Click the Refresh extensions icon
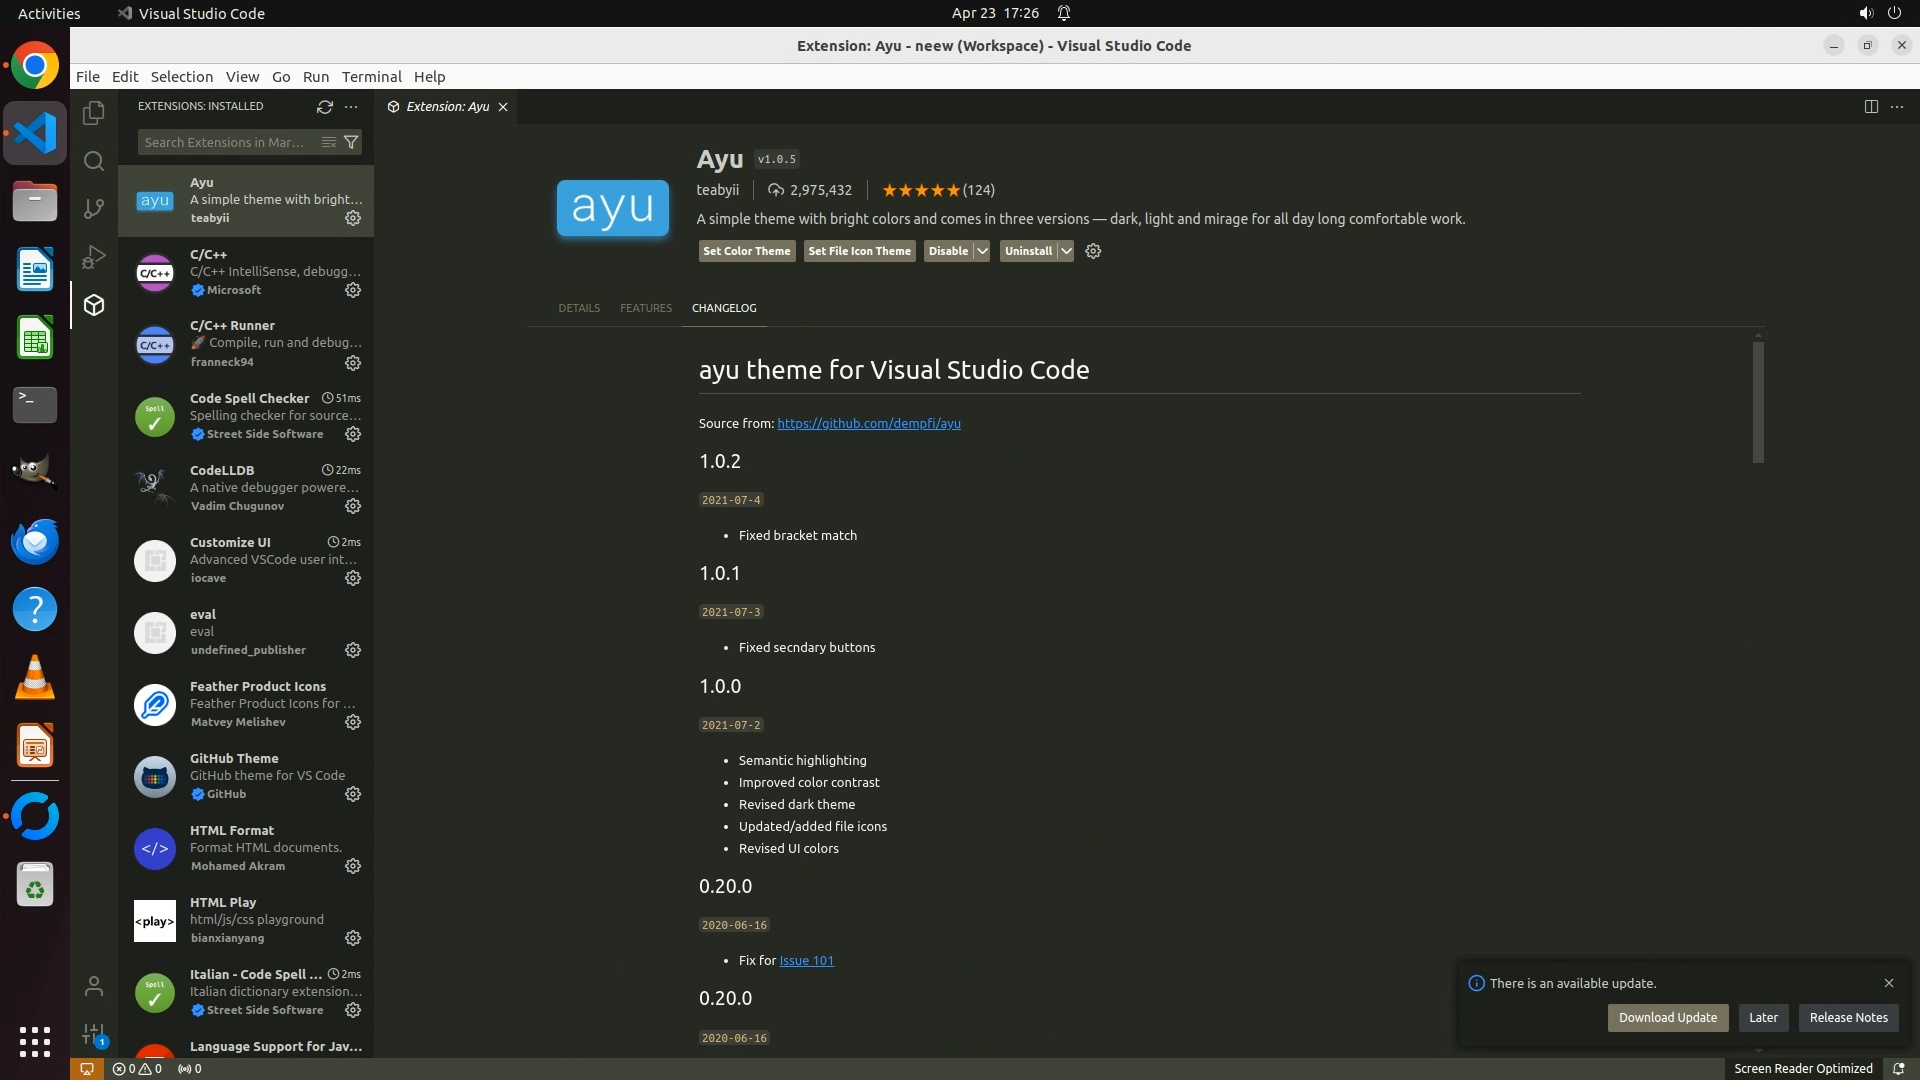The width and height of the screenshot is (1920, 1080). point(324,106)
